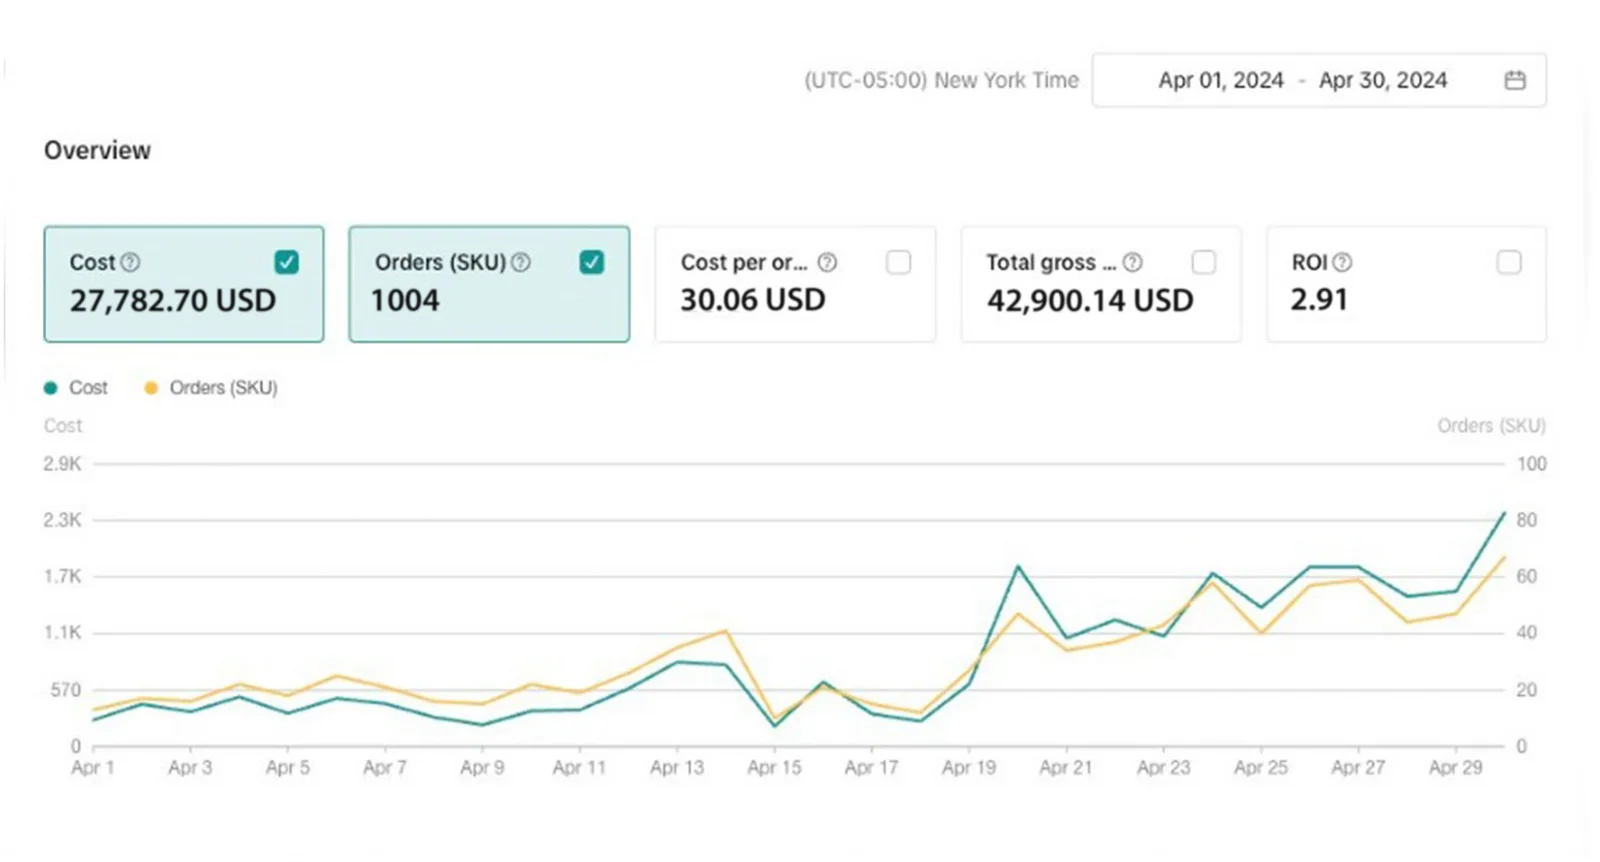Open the Cost help tooltip icon
This screenshot has height=862, width=1600.
point(130,262)
